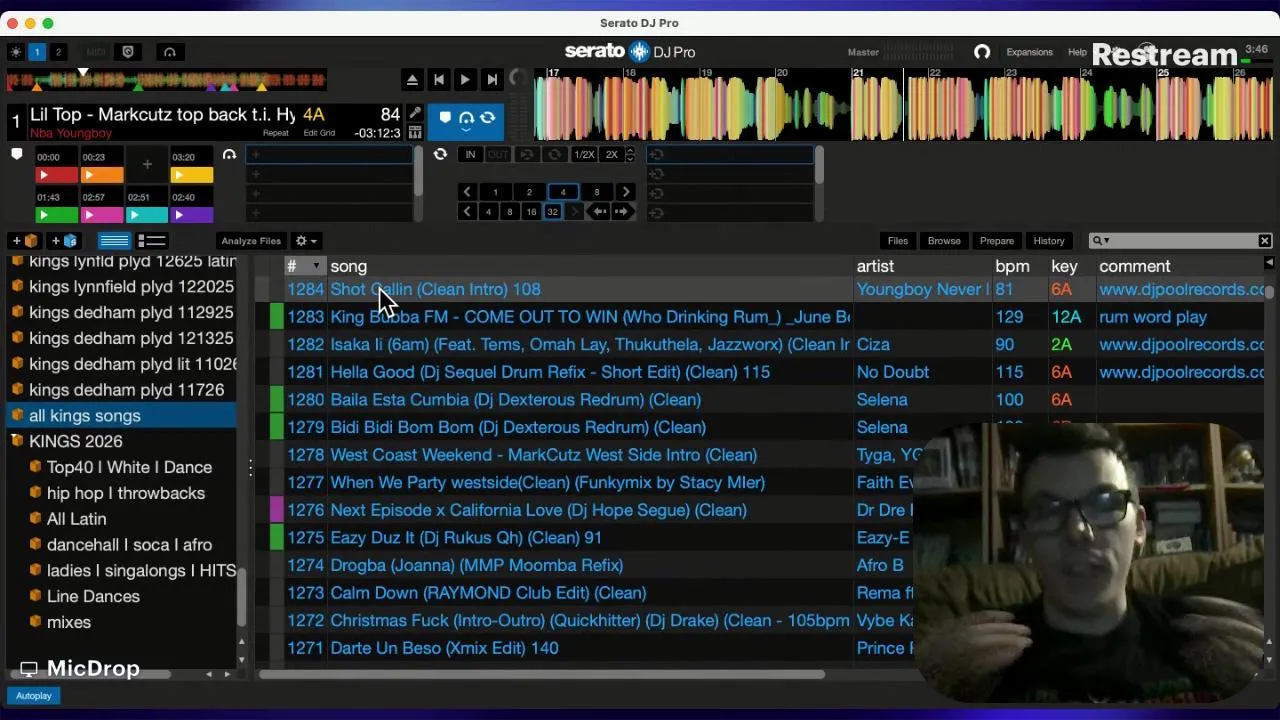The height and width of the screenshot is (720, 1280).
Task: Select 2-beat auto loop
Action: [x=529, y=192]
